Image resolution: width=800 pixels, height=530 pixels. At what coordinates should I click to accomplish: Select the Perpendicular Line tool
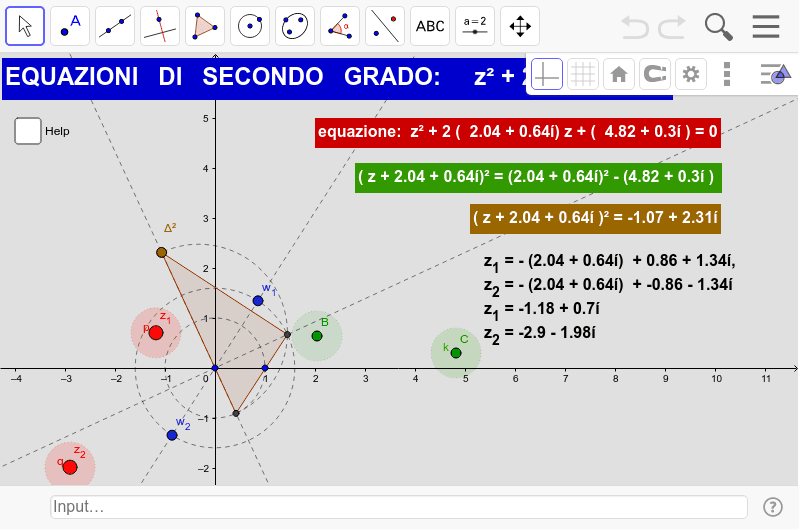pos(160,26)
